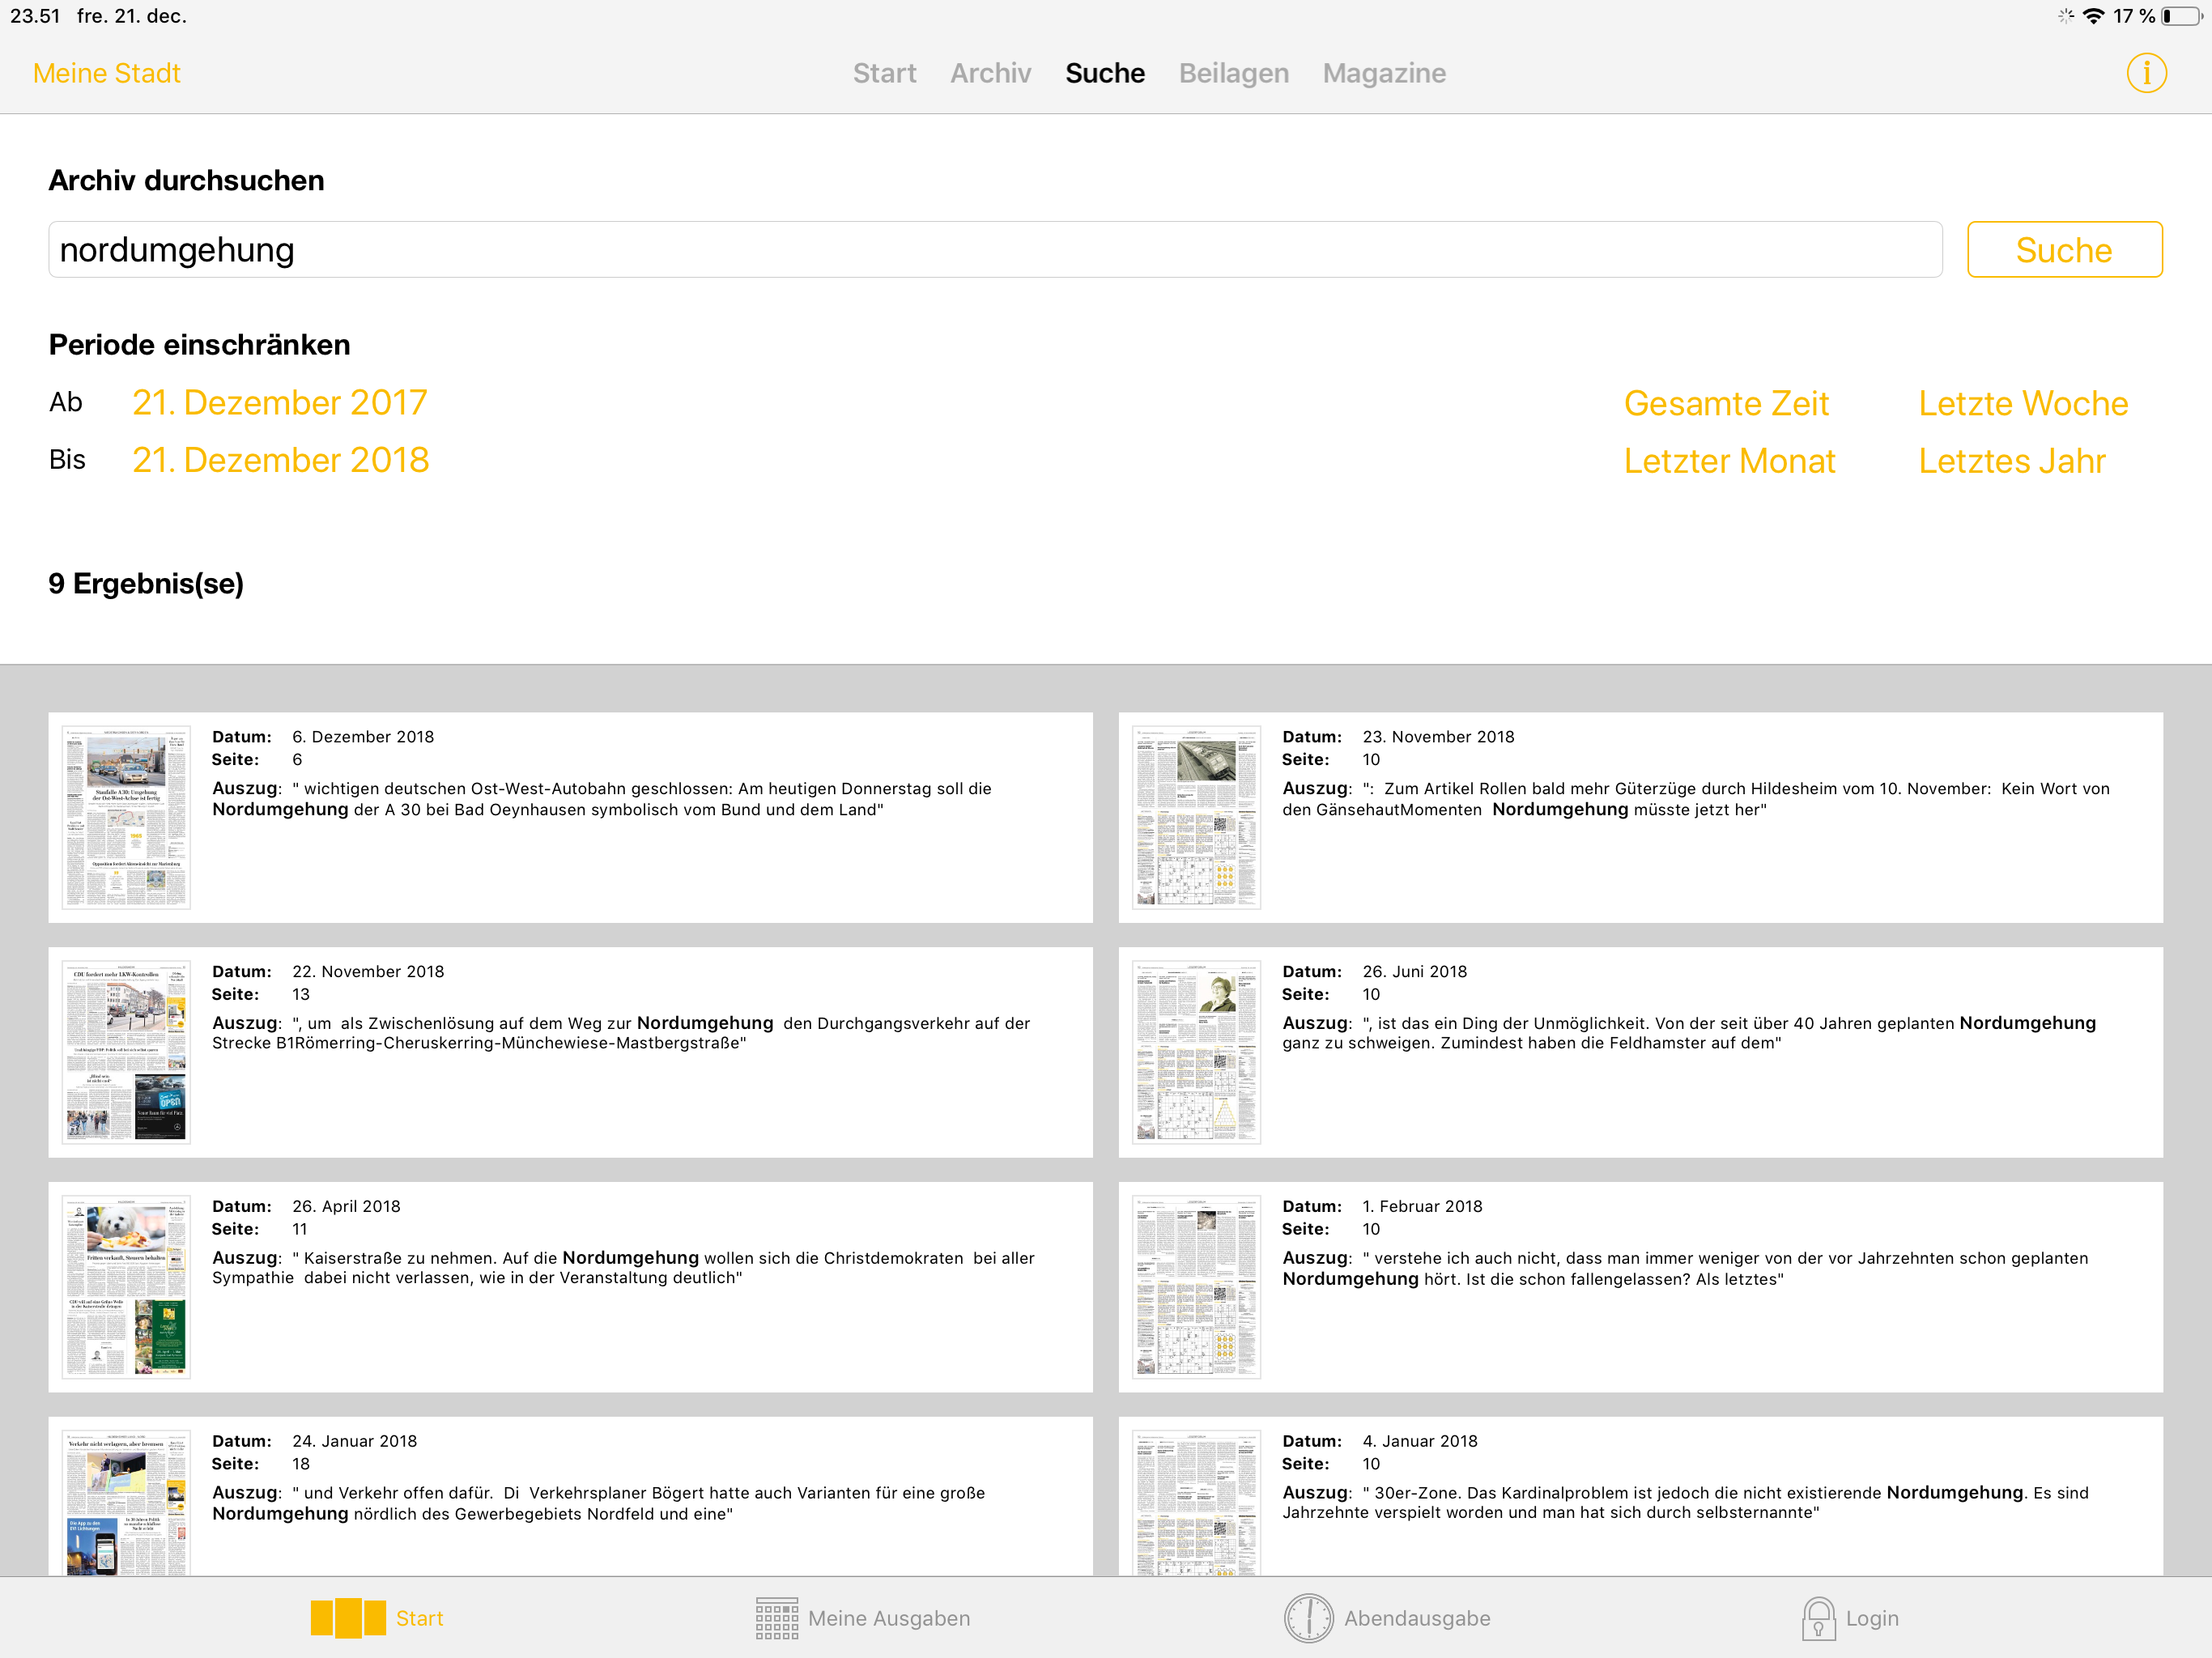
Task: Open the 26. April 2018 page thumbnail
Action: (126, 1286)
